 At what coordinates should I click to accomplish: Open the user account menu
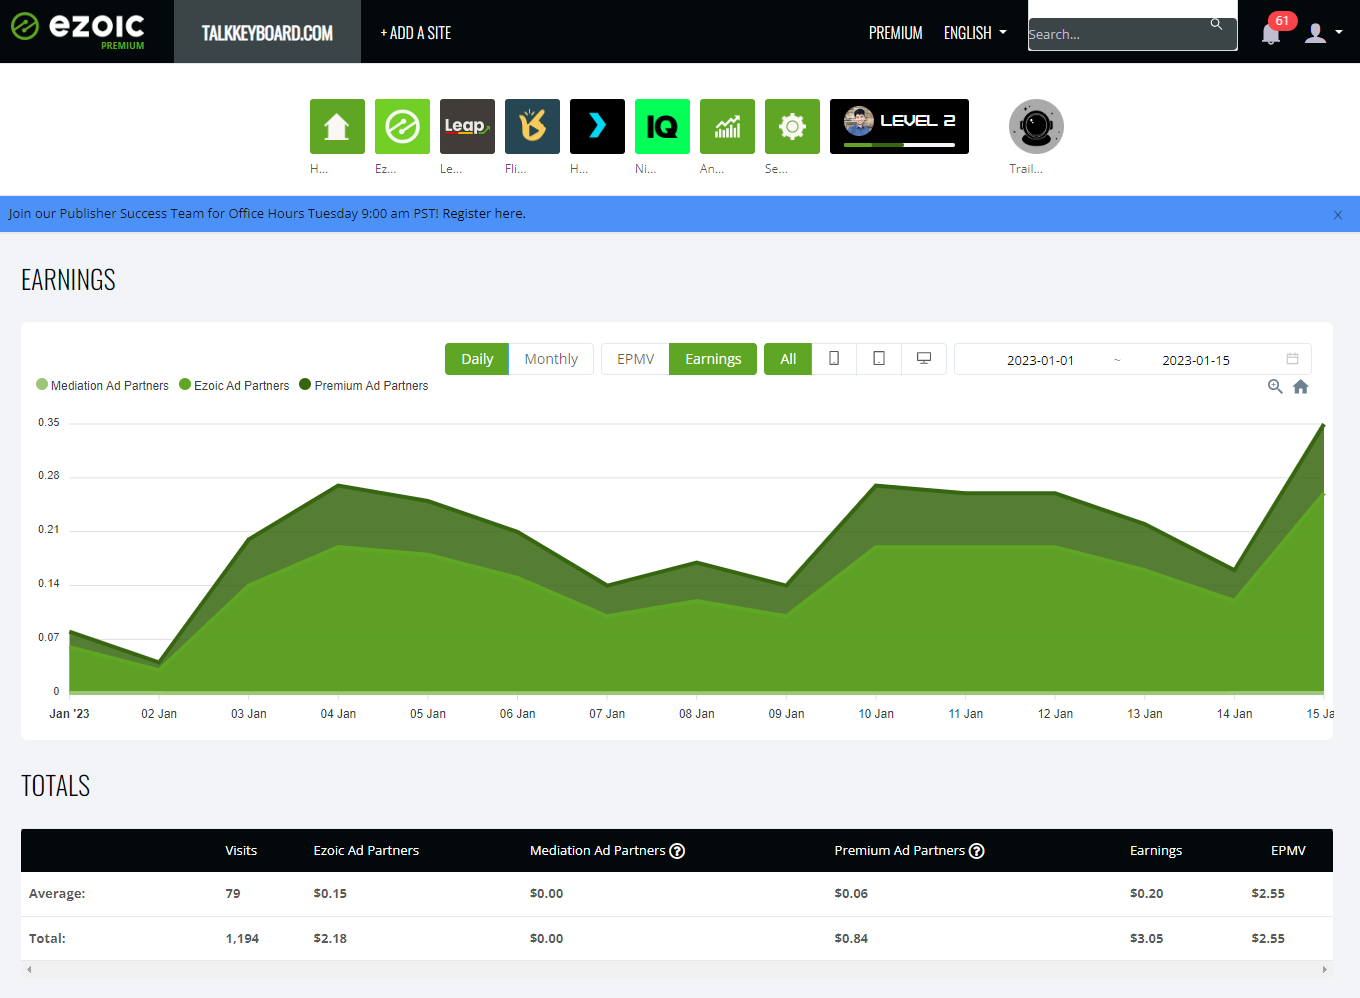pos(1323,33)
